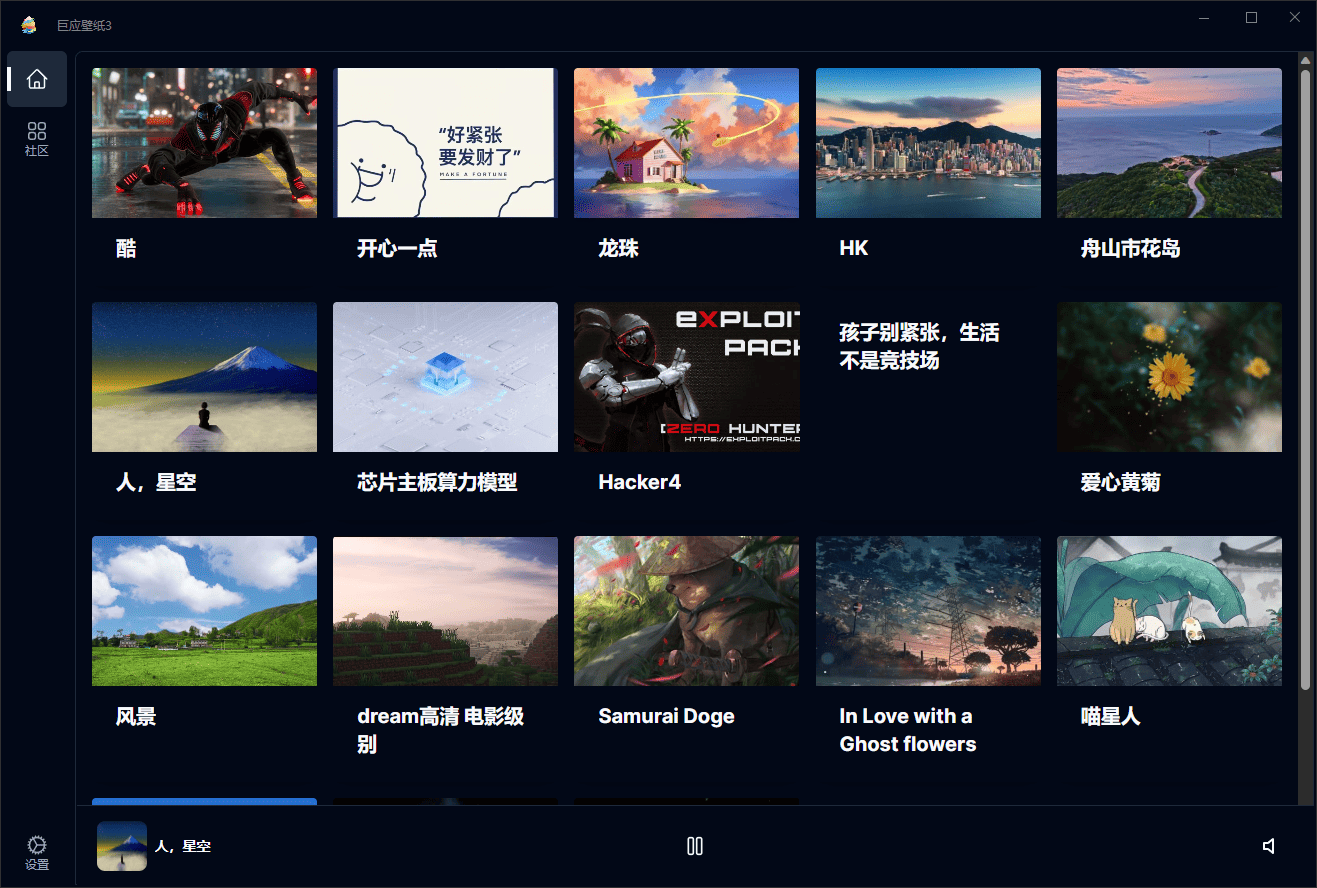Image resolution: width=1317 pixels, height=888 pixels.
Task: Select the 风景 landscape wallpaper
Action: (x=204, y=611)
